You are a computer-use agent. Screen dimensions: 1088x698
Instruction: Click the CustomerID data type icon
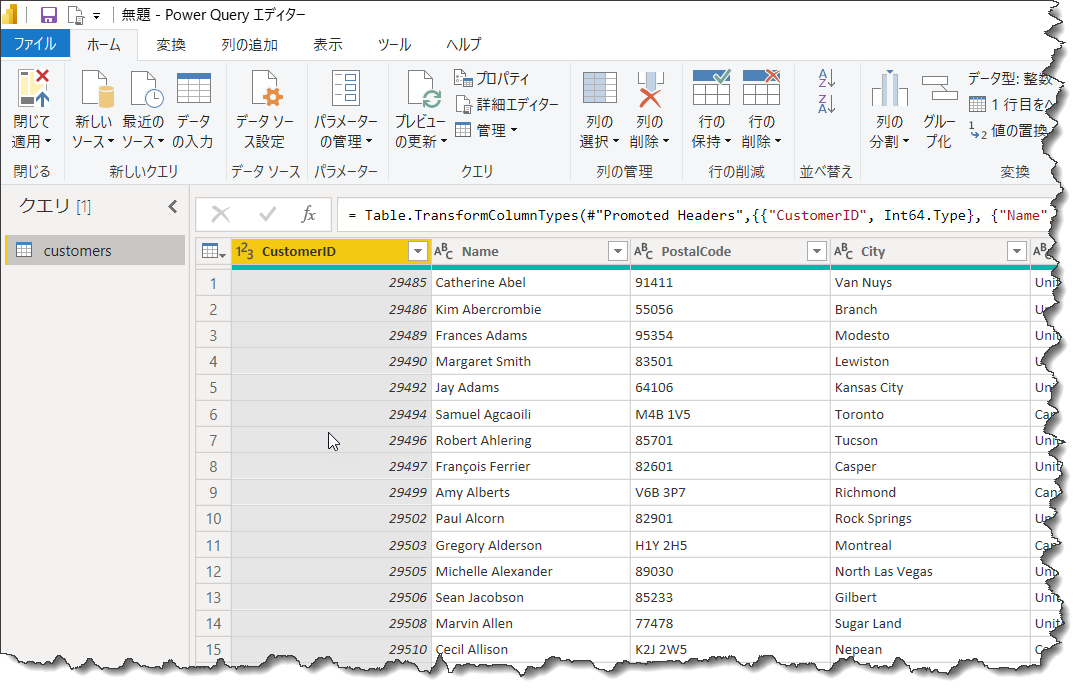pyautogui.click(x=245, y=251)
